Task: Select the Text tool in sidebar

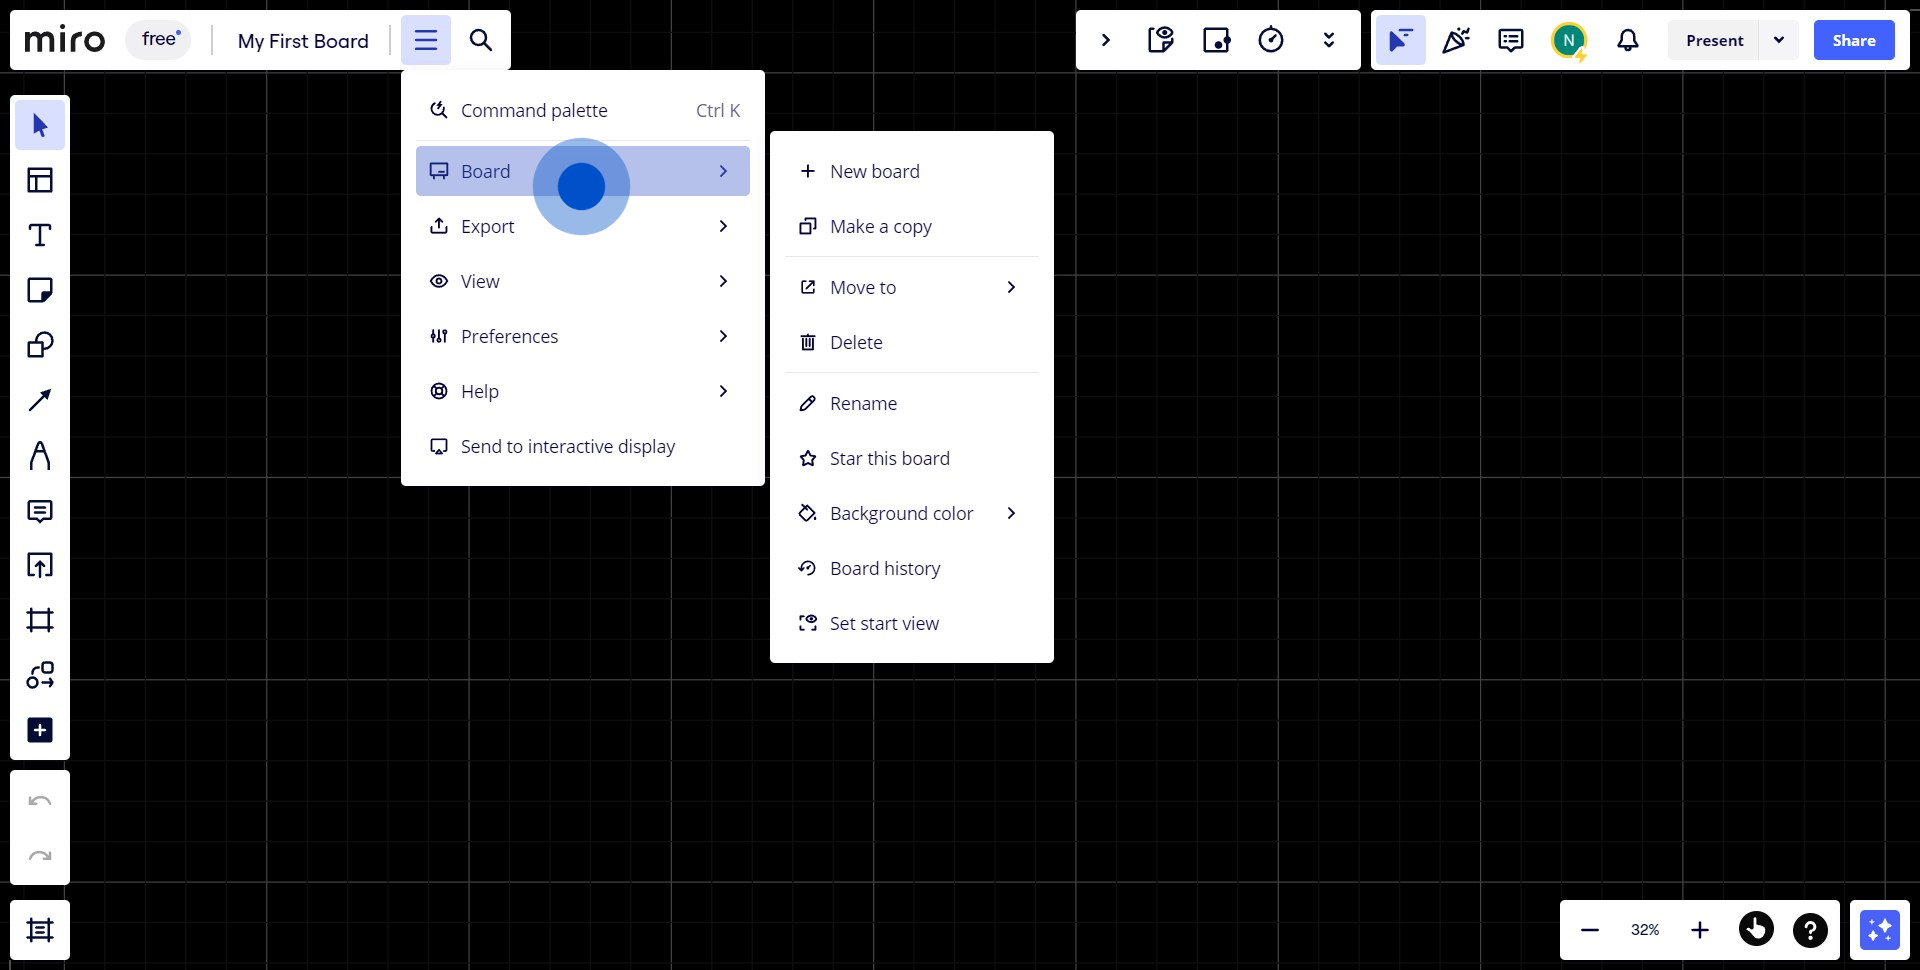Action: (40, 235)
